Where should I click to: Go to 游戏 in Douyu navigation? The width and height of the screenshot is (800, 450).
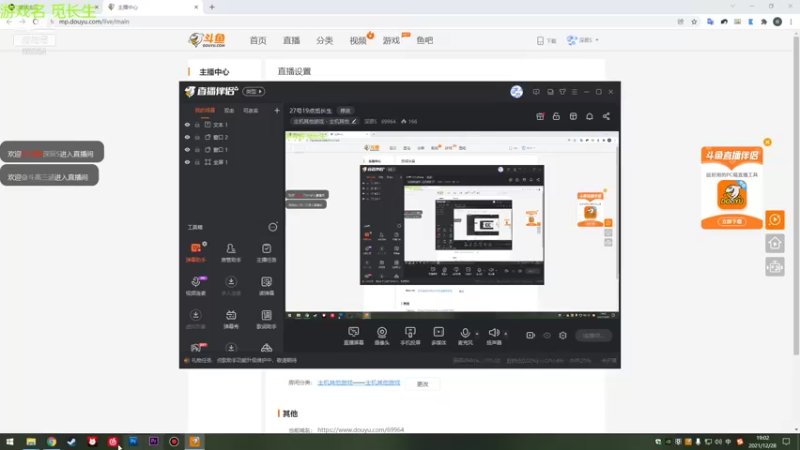pyautogui.click(x=391, y=40)
